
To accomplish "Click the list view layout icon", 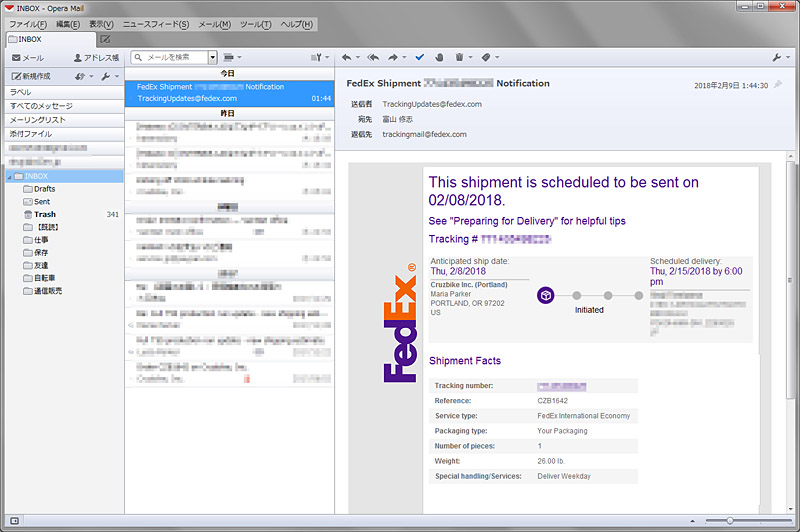I will (x=228, y=57).
